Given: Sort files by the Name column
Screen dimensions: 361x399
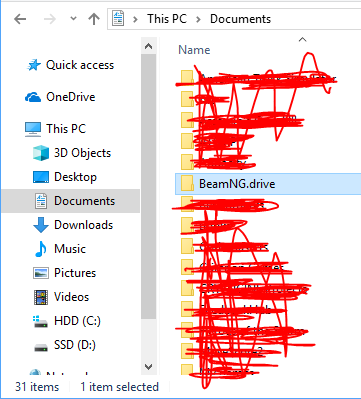Looking at the screenshot, I should (194, 50).
